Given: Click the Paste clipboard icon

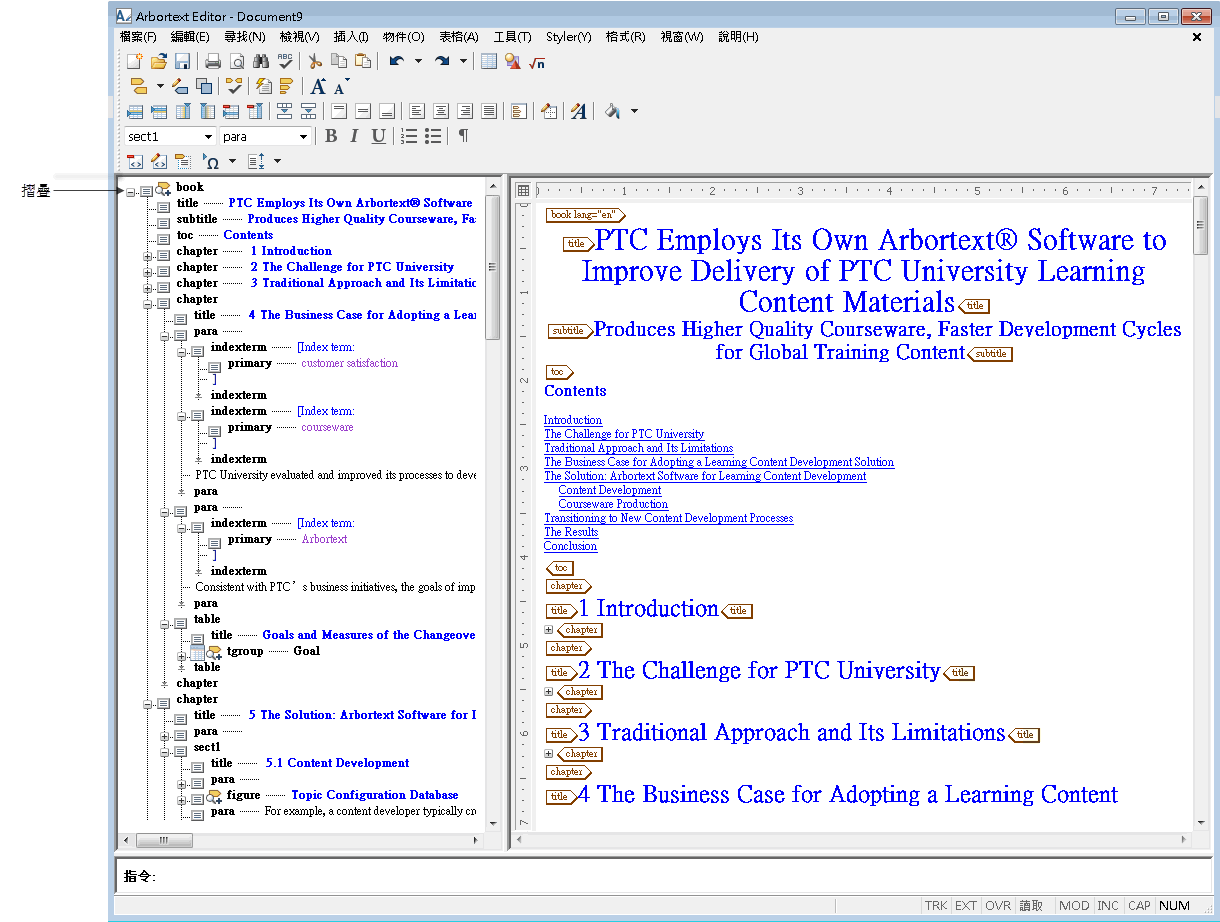Looking at the screenshot, I should [363, 61].
